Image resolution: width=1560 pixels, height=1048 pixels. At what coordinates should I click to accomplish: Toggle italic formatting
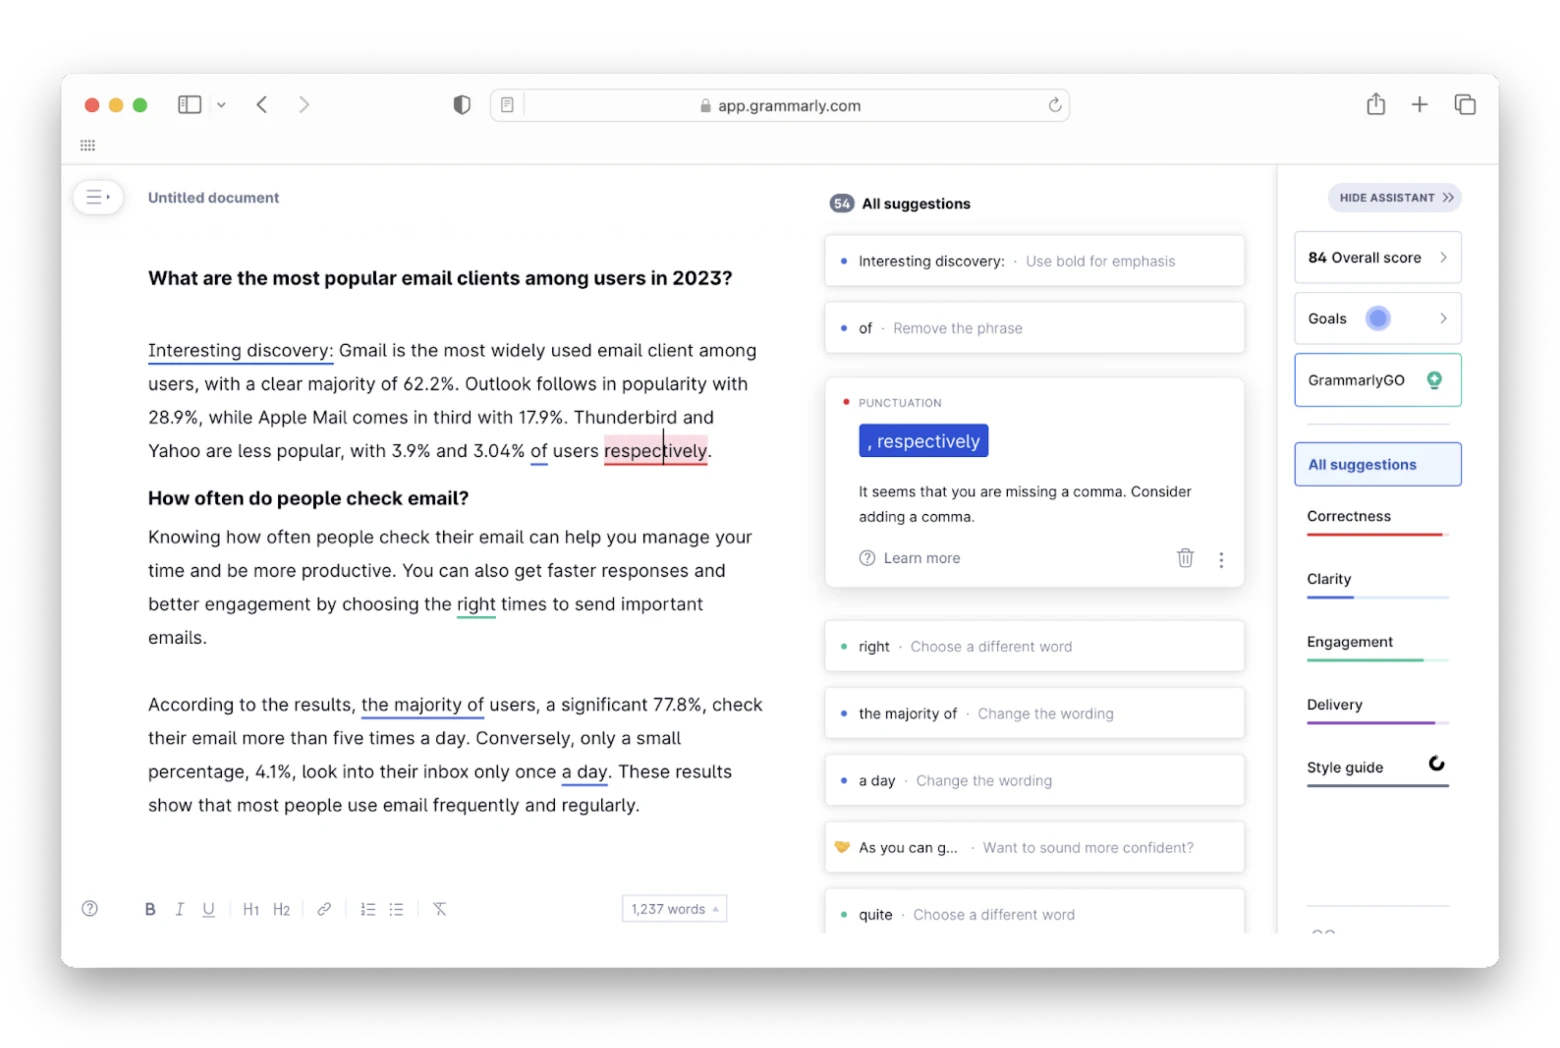click(x=179, y=909)
